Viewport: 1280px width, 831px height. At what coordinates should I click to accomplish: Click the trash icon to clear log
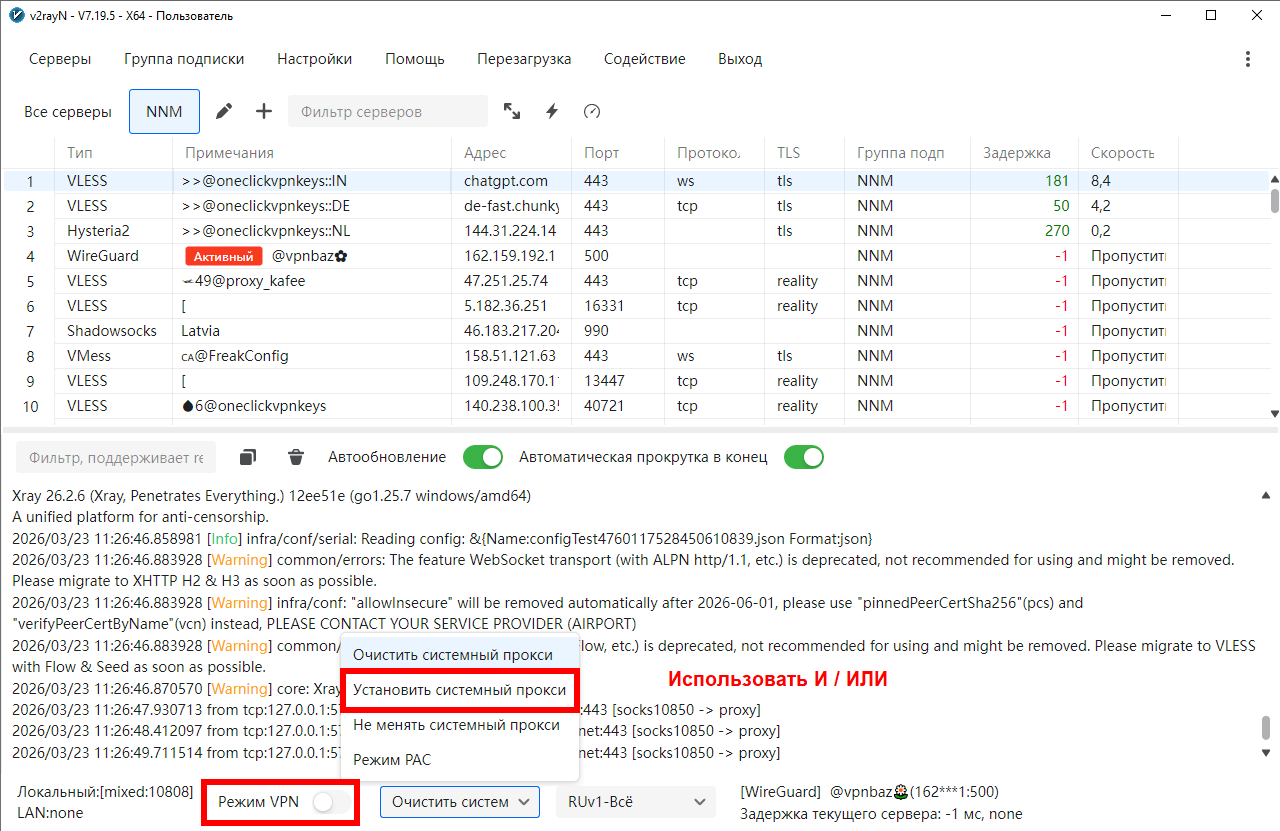coord(296,457)
